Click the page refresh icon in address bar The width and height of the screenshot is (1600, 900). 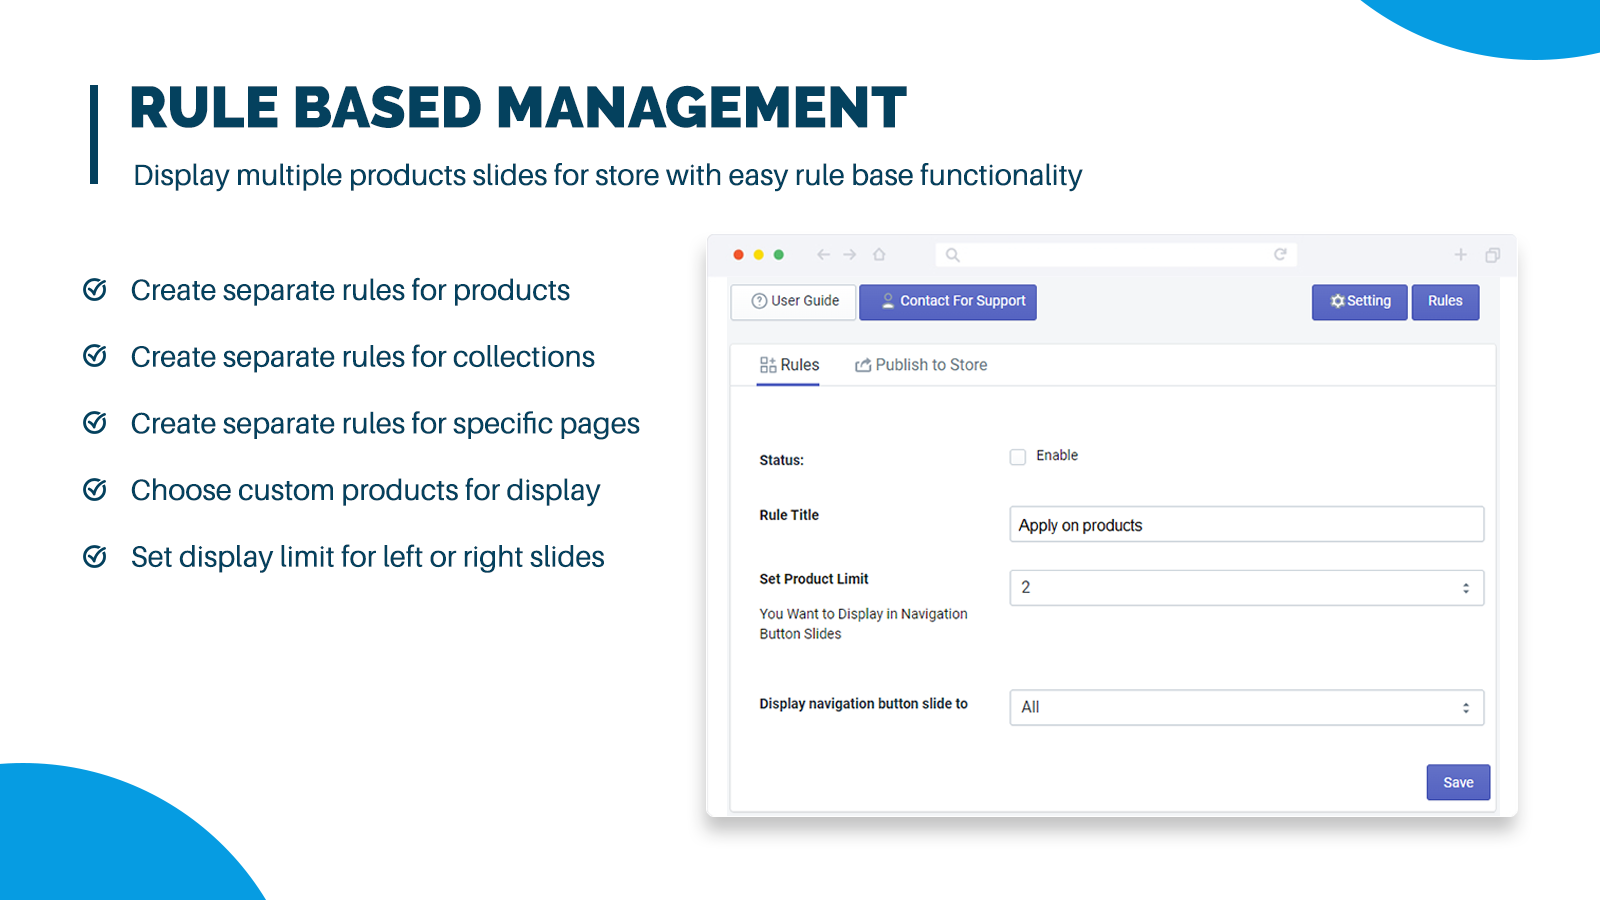(1280, 255)
